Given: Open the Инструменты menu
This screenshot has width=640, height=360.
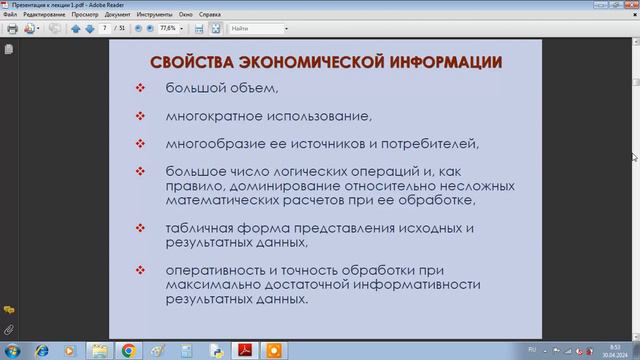Looking at the screenshot, I should click(154, 14).
